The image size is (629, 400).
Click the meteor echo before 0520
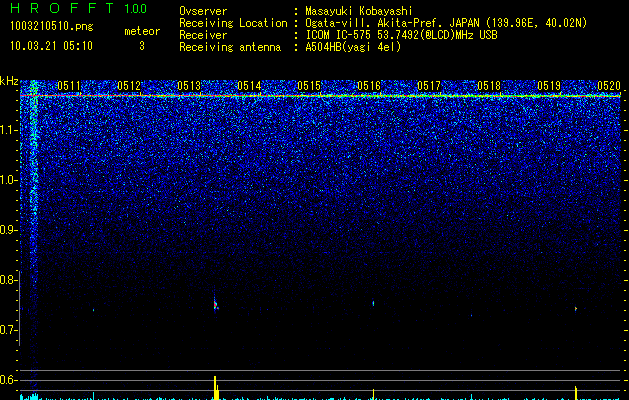(x=576, y=309)
